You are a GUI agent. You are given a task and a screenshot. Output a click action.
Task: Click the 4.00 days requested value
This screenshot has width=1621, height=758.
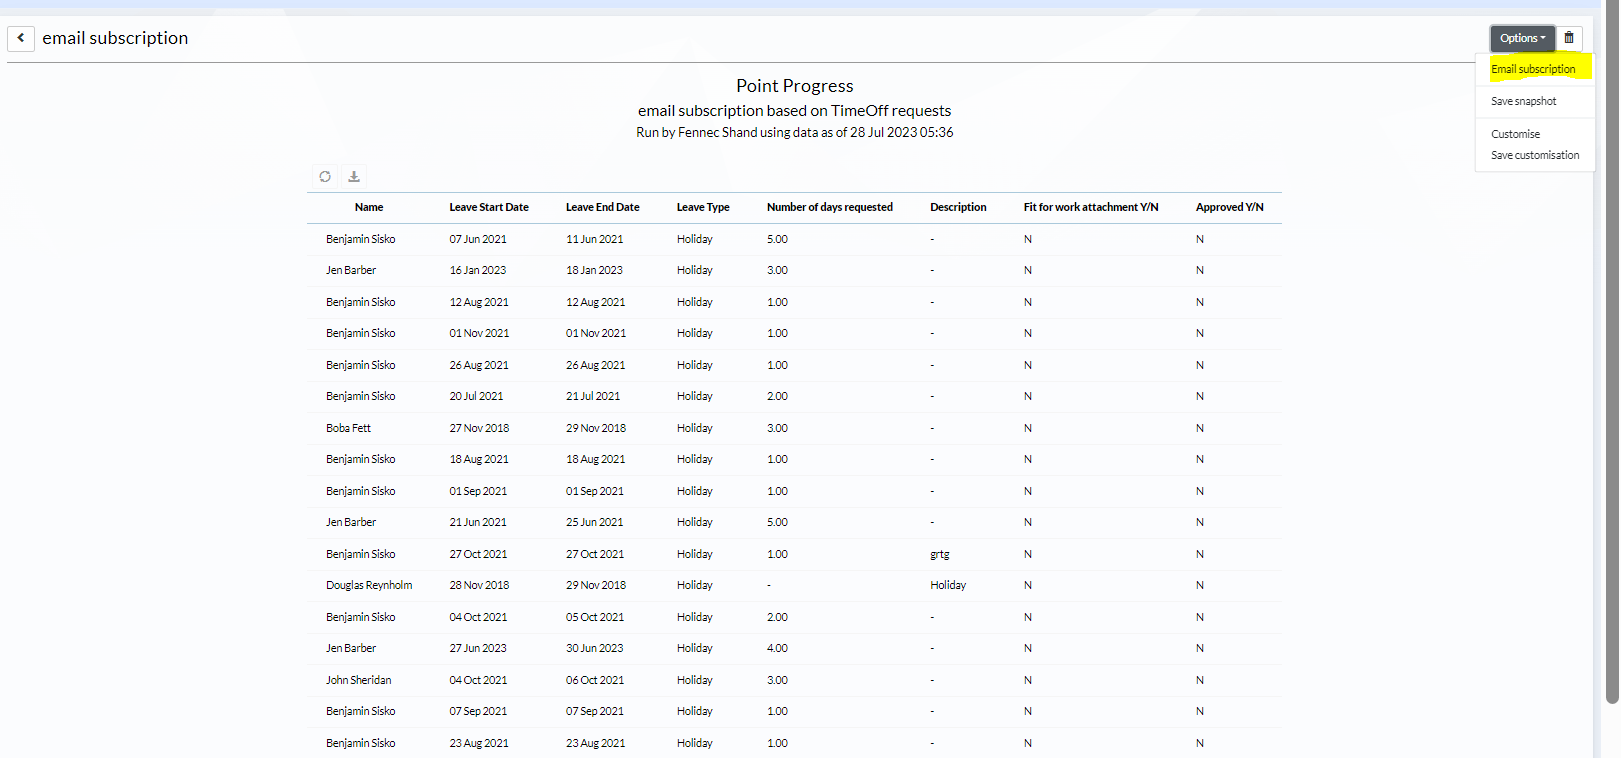coord(777,648)
